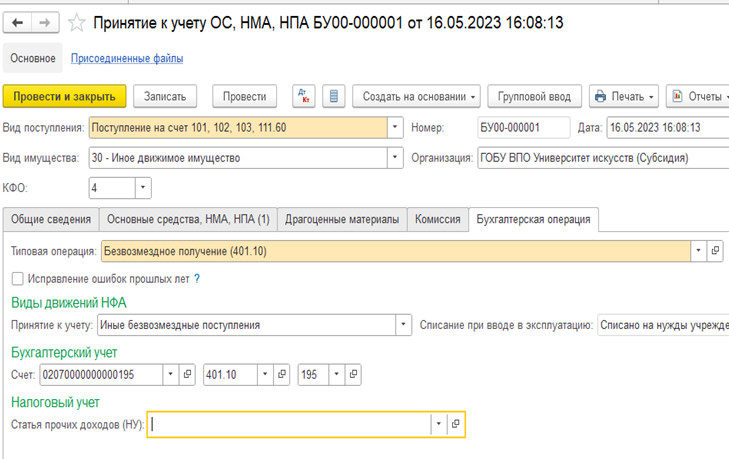Click the printer icon of Печать
The height and width of the screenshot is (459, 729).
(x=600, y=96)
